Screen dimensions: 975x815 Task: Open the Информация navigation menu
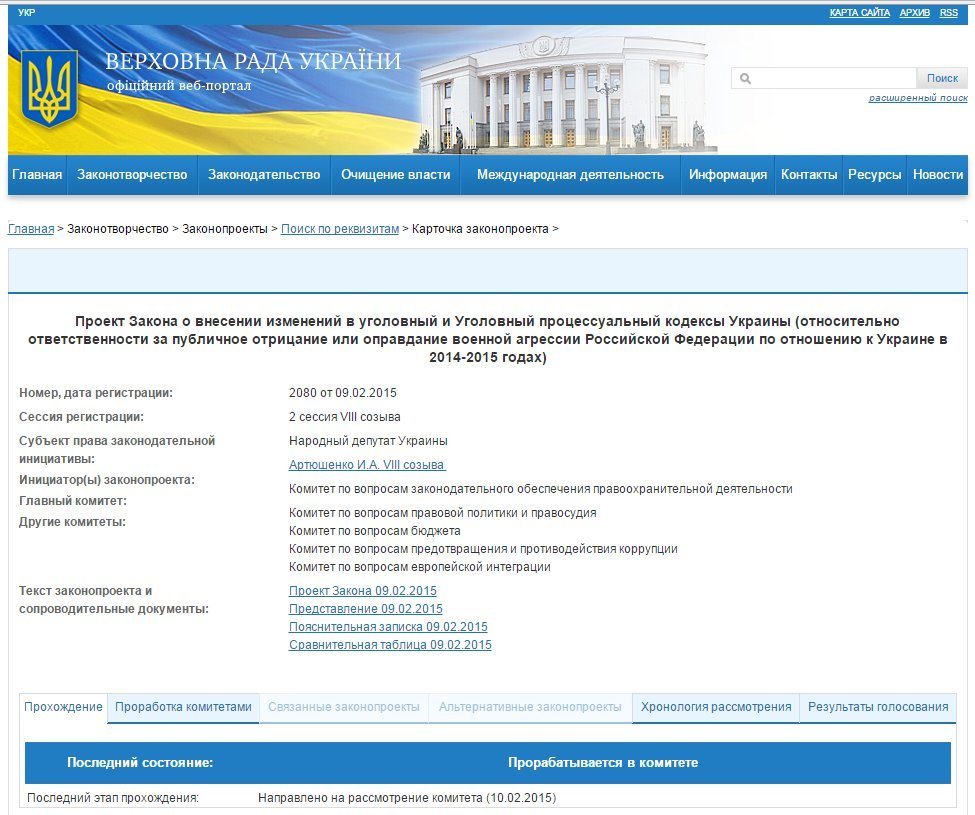point(728,175)
